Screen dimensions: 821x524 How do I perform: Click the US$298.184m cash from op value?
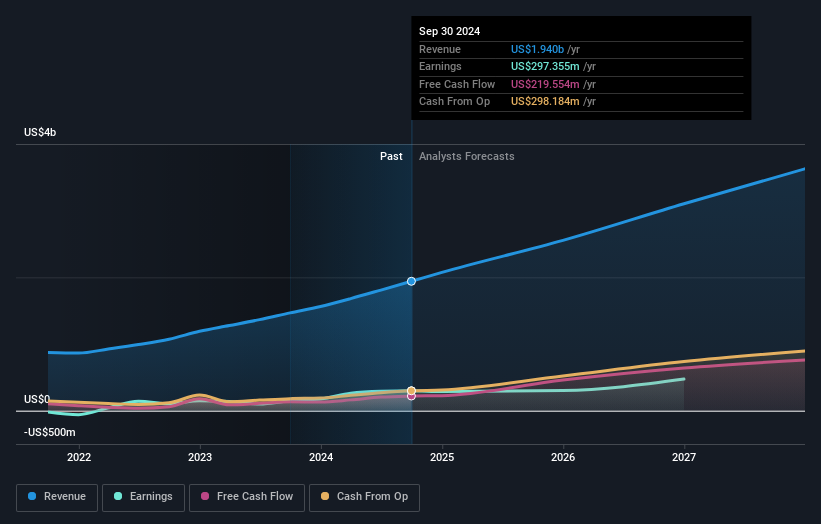(x=545, y=102)
